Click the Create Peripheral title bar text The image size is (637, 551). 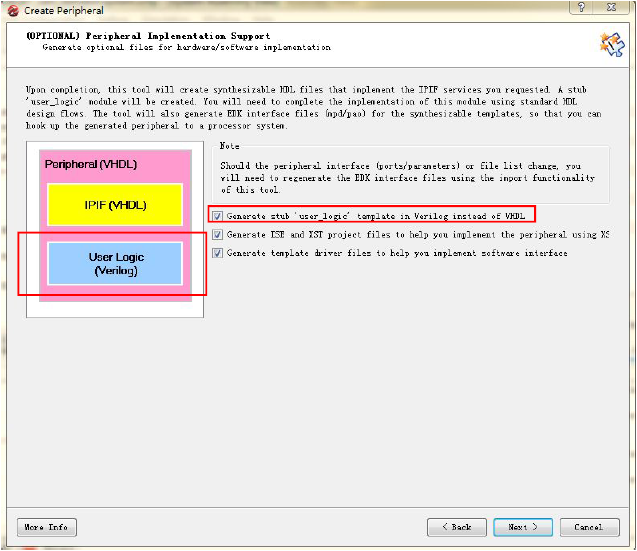click(x=63, y=10)
